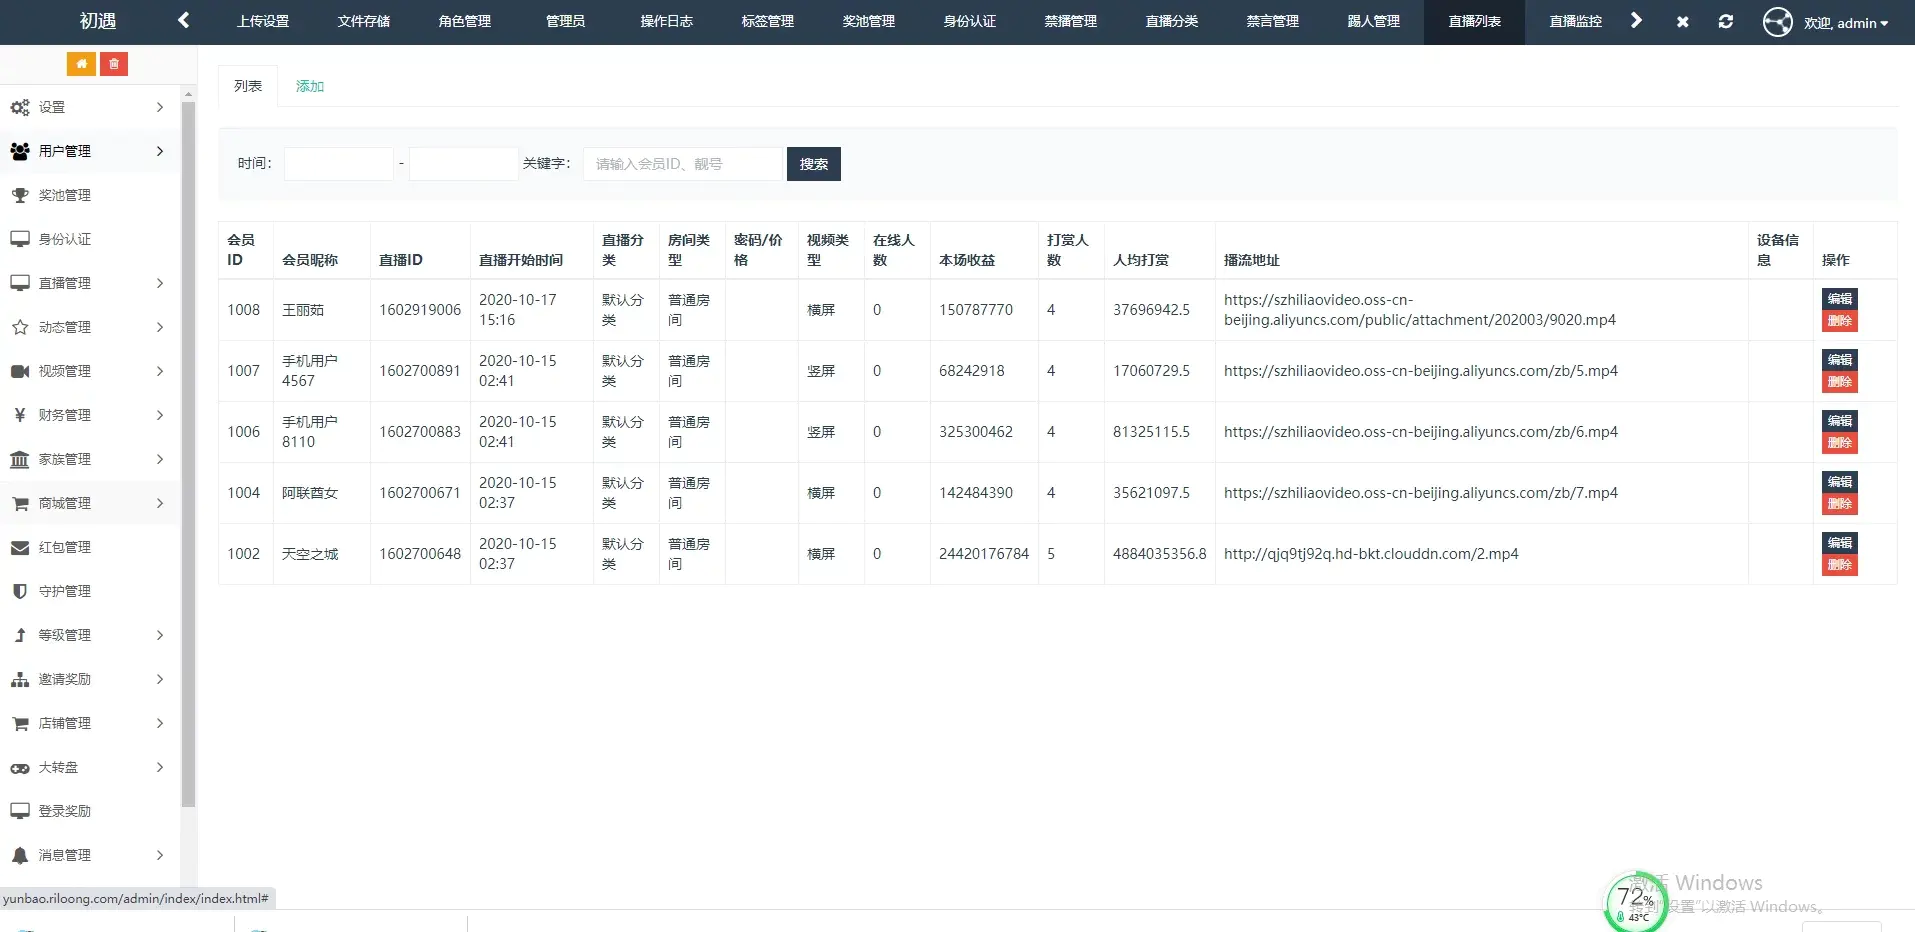Select the 操作日志 operation log menu item
Screen dimensions: 1915x932
[665, 21]
